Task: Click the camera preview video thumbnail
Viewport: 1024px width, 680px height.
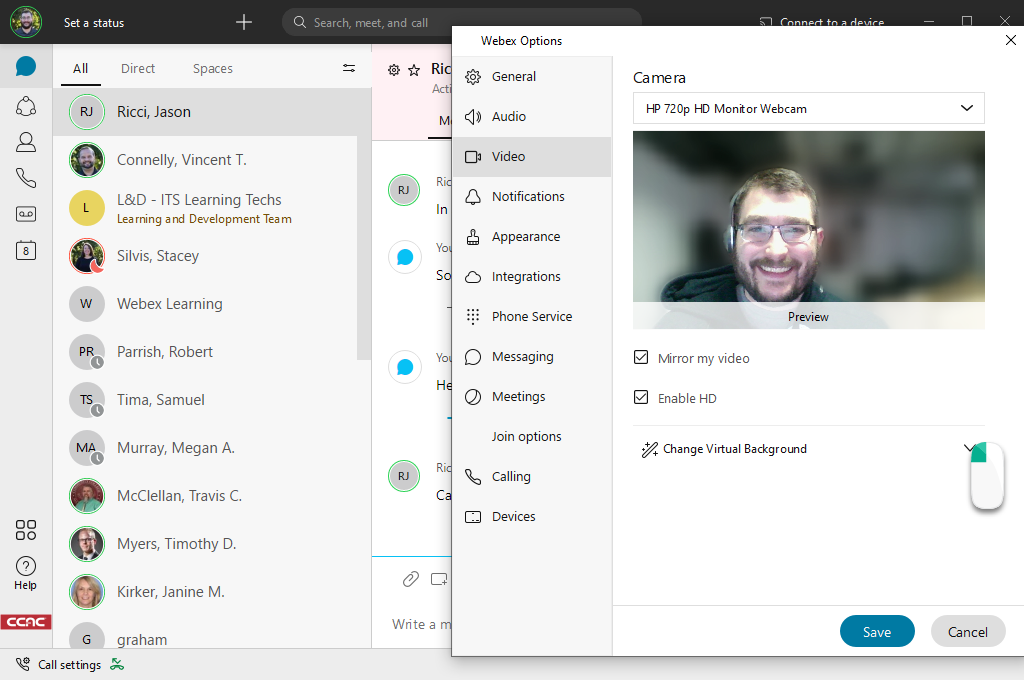Action: (x=808, y=230)
